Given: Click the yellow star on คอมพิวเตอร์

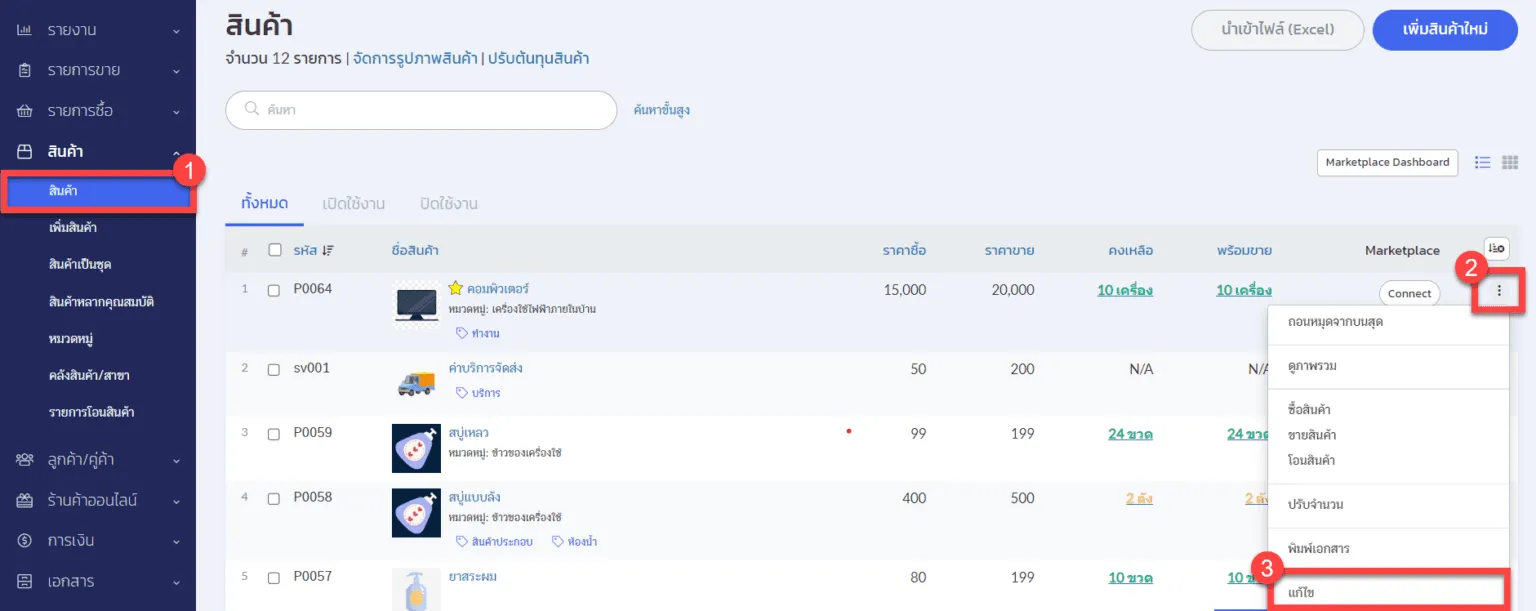Looking at the screenshot, I should click(456, 289).
